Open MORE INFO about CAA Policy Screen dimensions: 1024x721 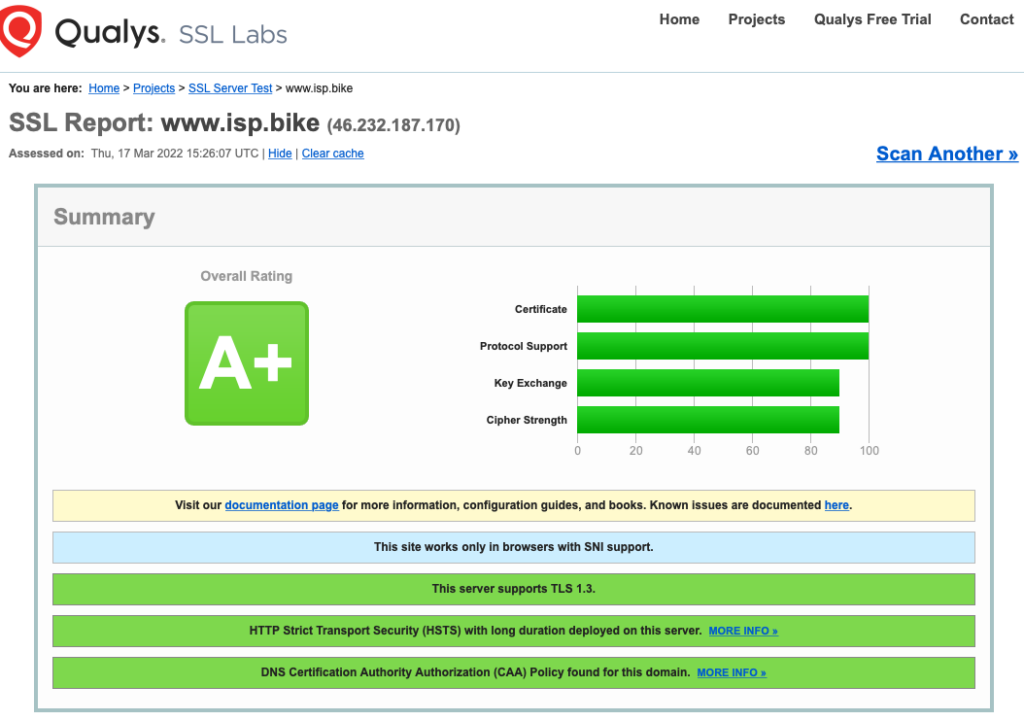(x=731, y=672)
